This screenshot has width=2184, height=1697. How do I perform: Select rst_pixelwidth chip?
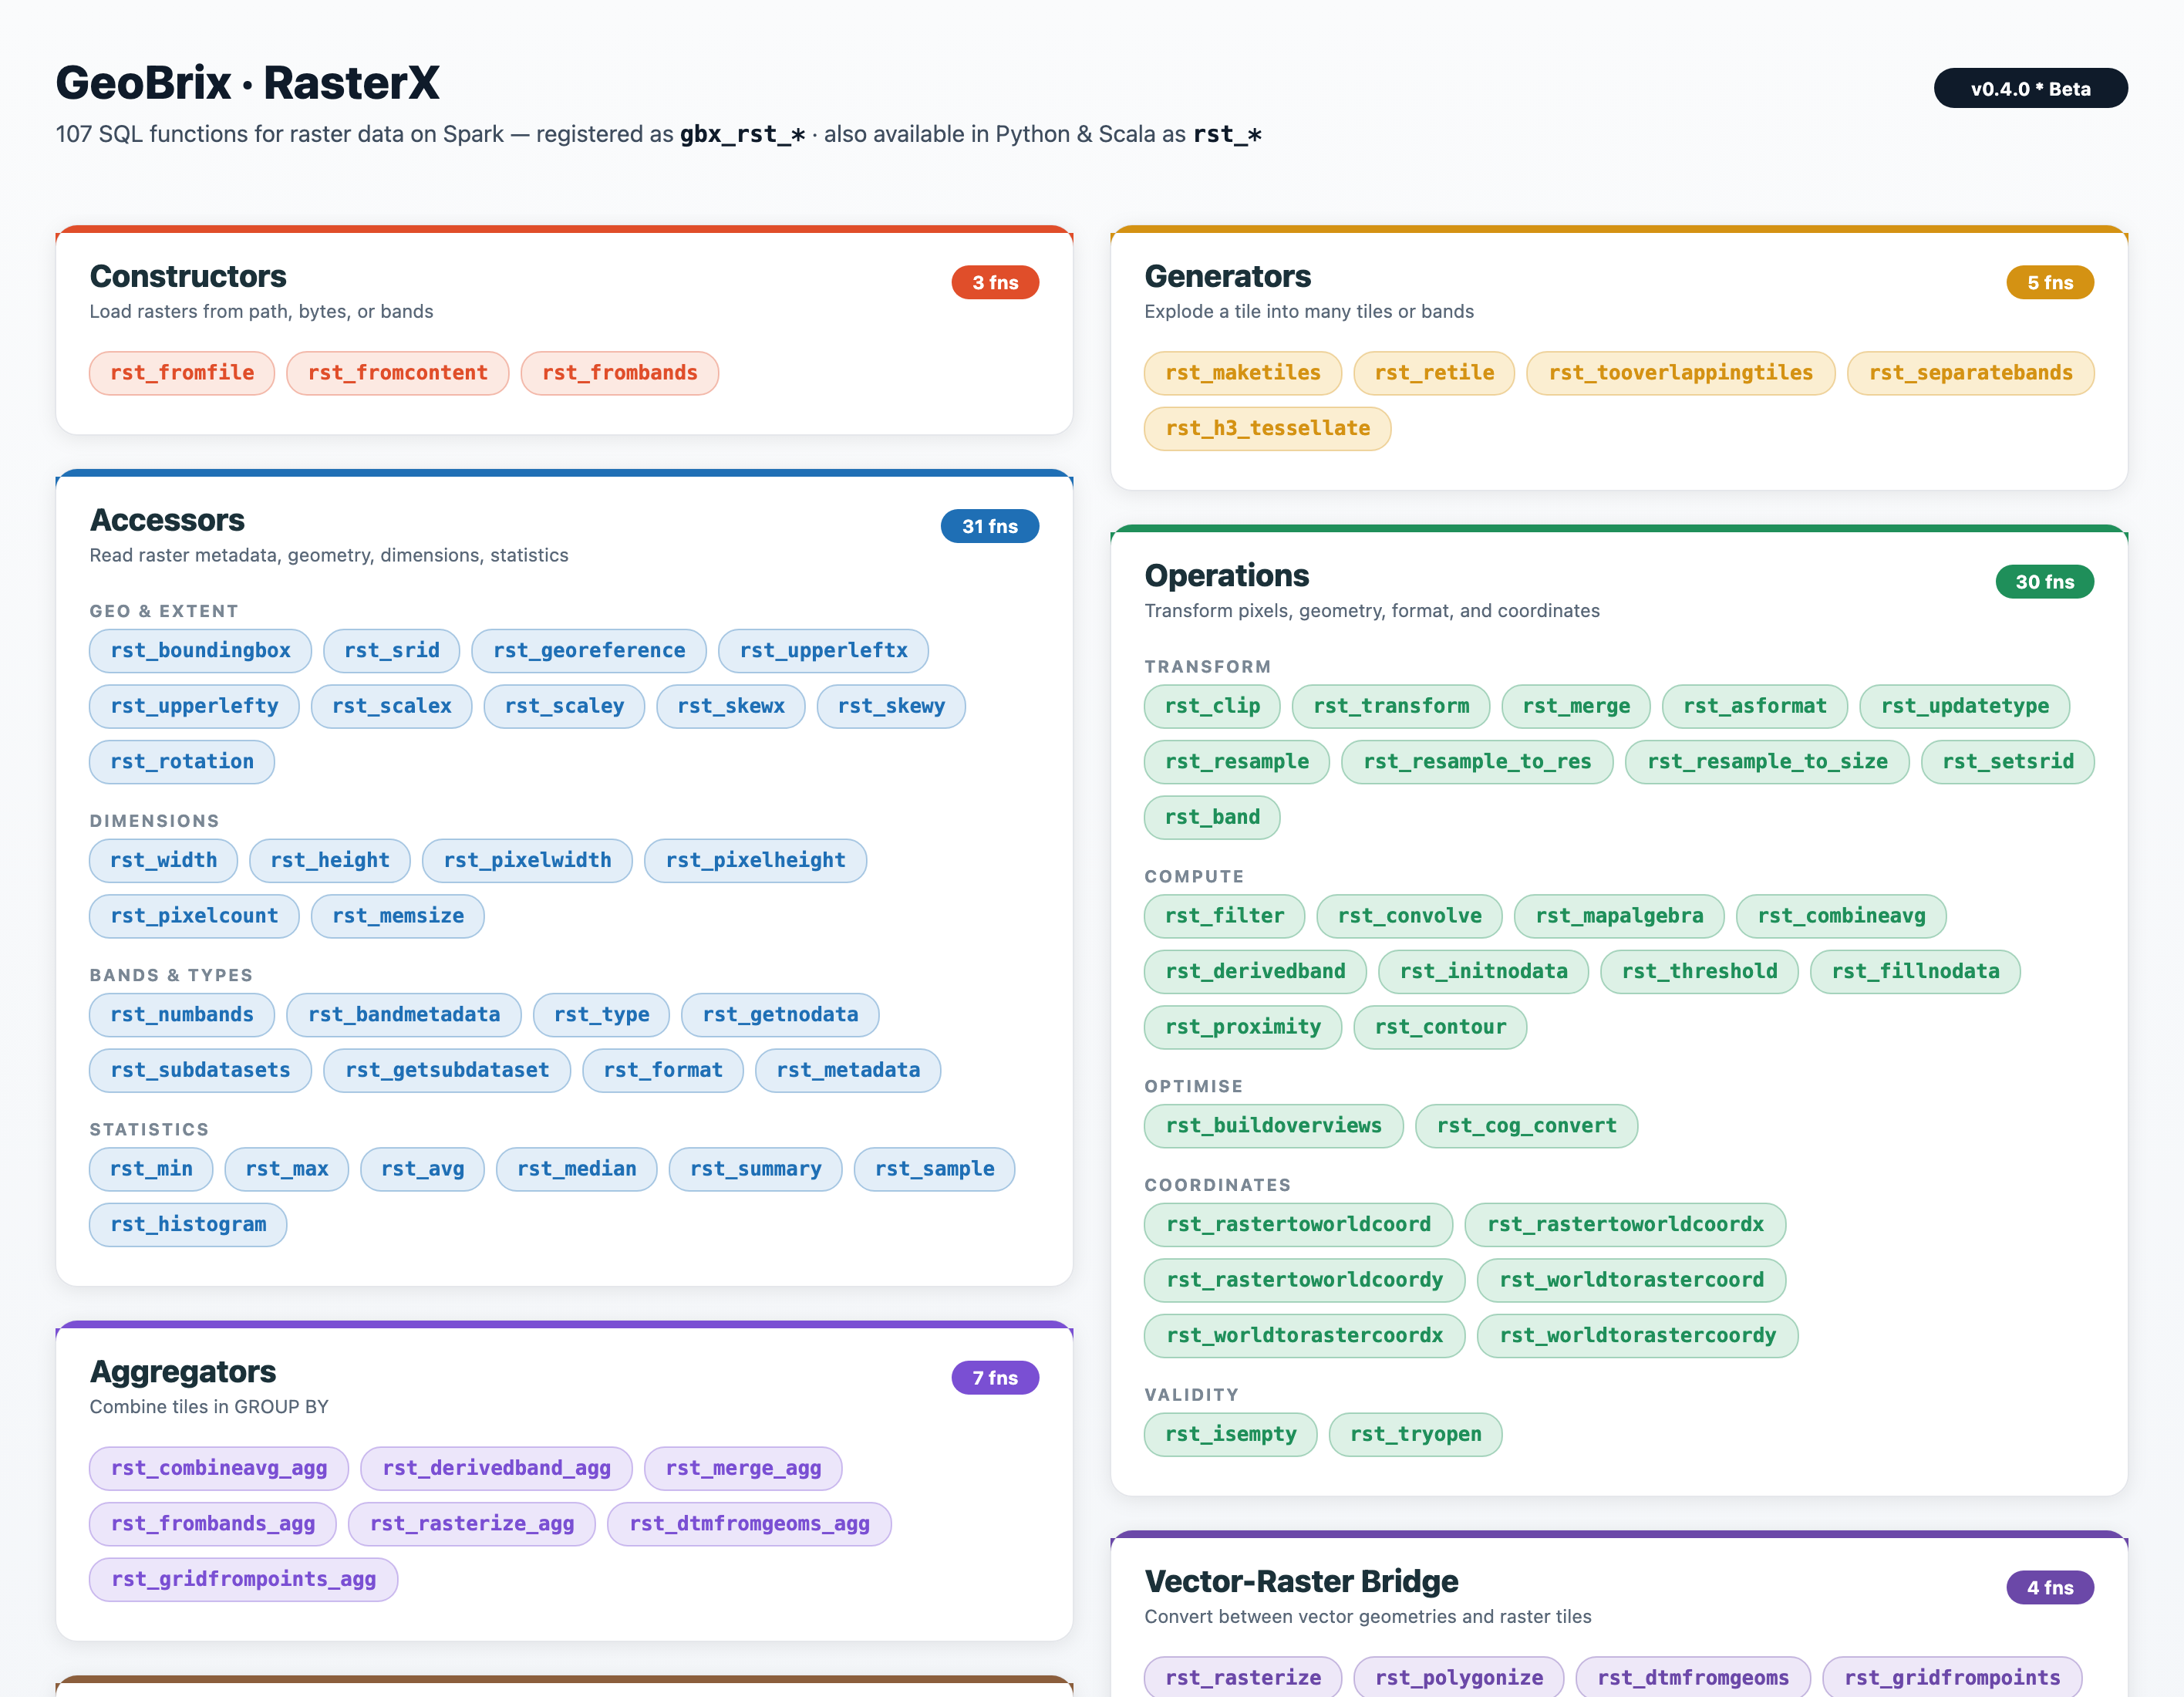click(x=527, y=861)
